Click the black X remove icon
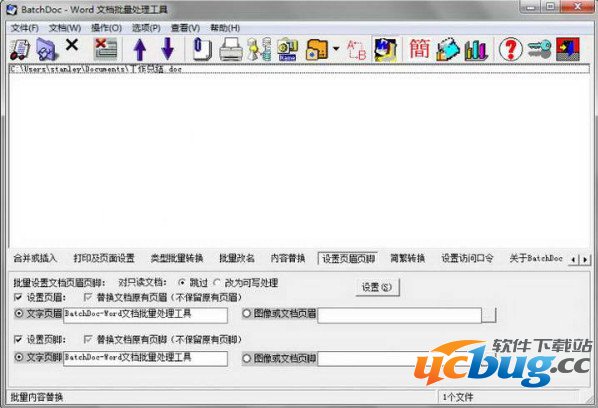 (x=72, y=45)
